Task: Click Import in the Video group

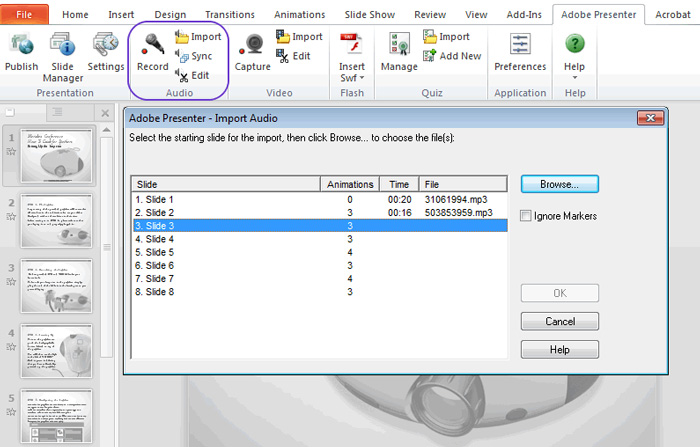Action: click(299, 37)
